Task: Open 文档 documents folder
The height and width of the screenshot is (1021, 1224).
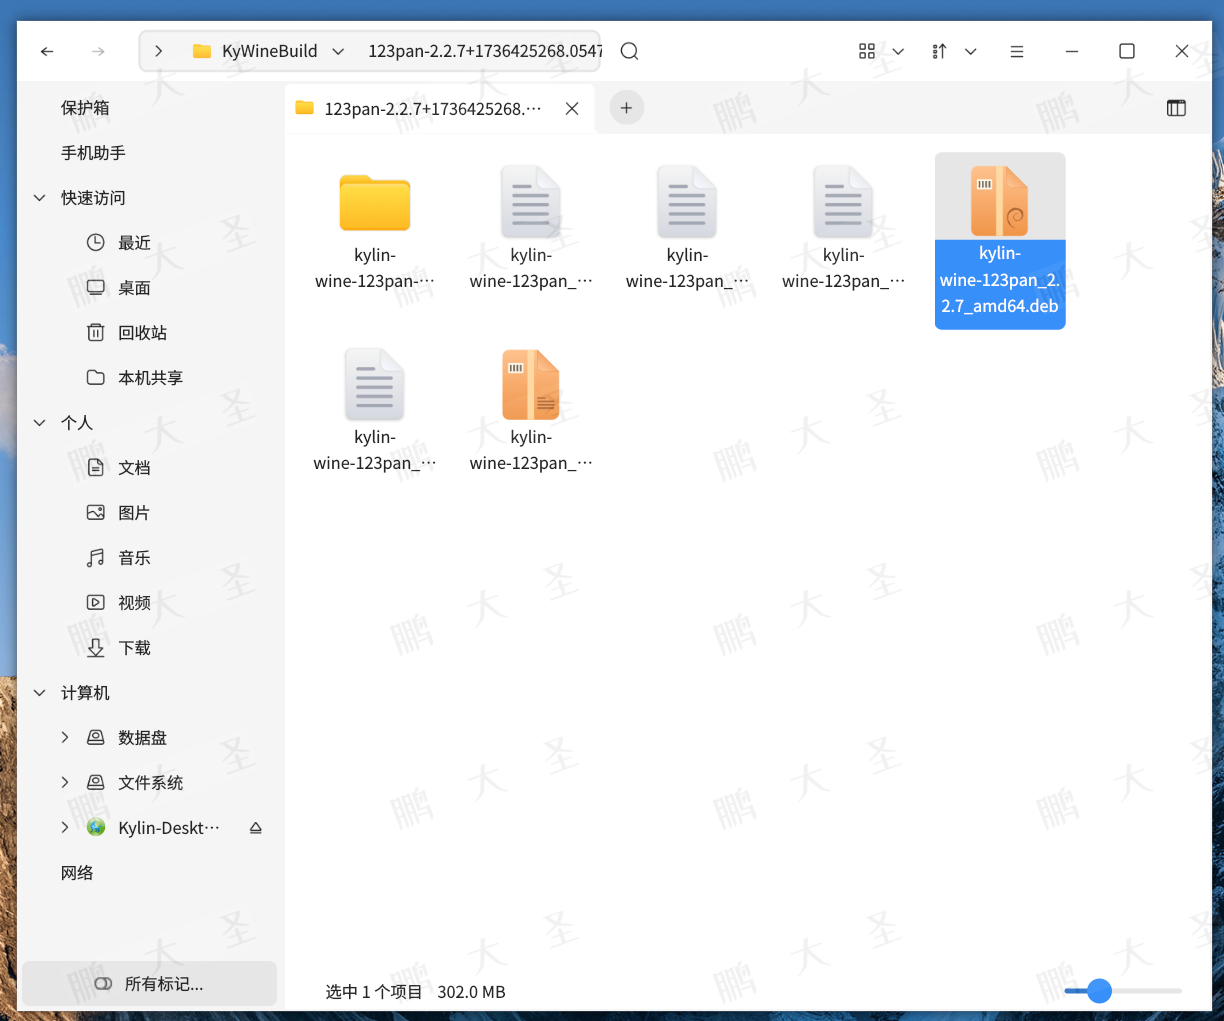Action: pos(134,468)
